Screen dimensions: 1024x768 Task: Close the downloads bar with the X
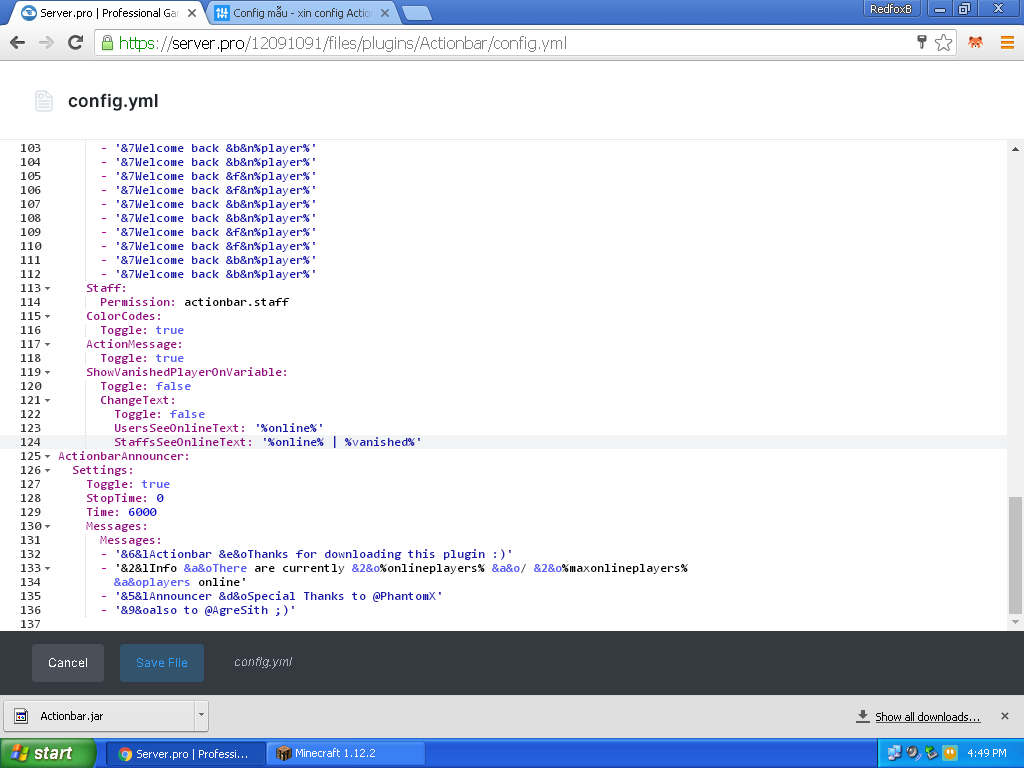click(1005, 716)
